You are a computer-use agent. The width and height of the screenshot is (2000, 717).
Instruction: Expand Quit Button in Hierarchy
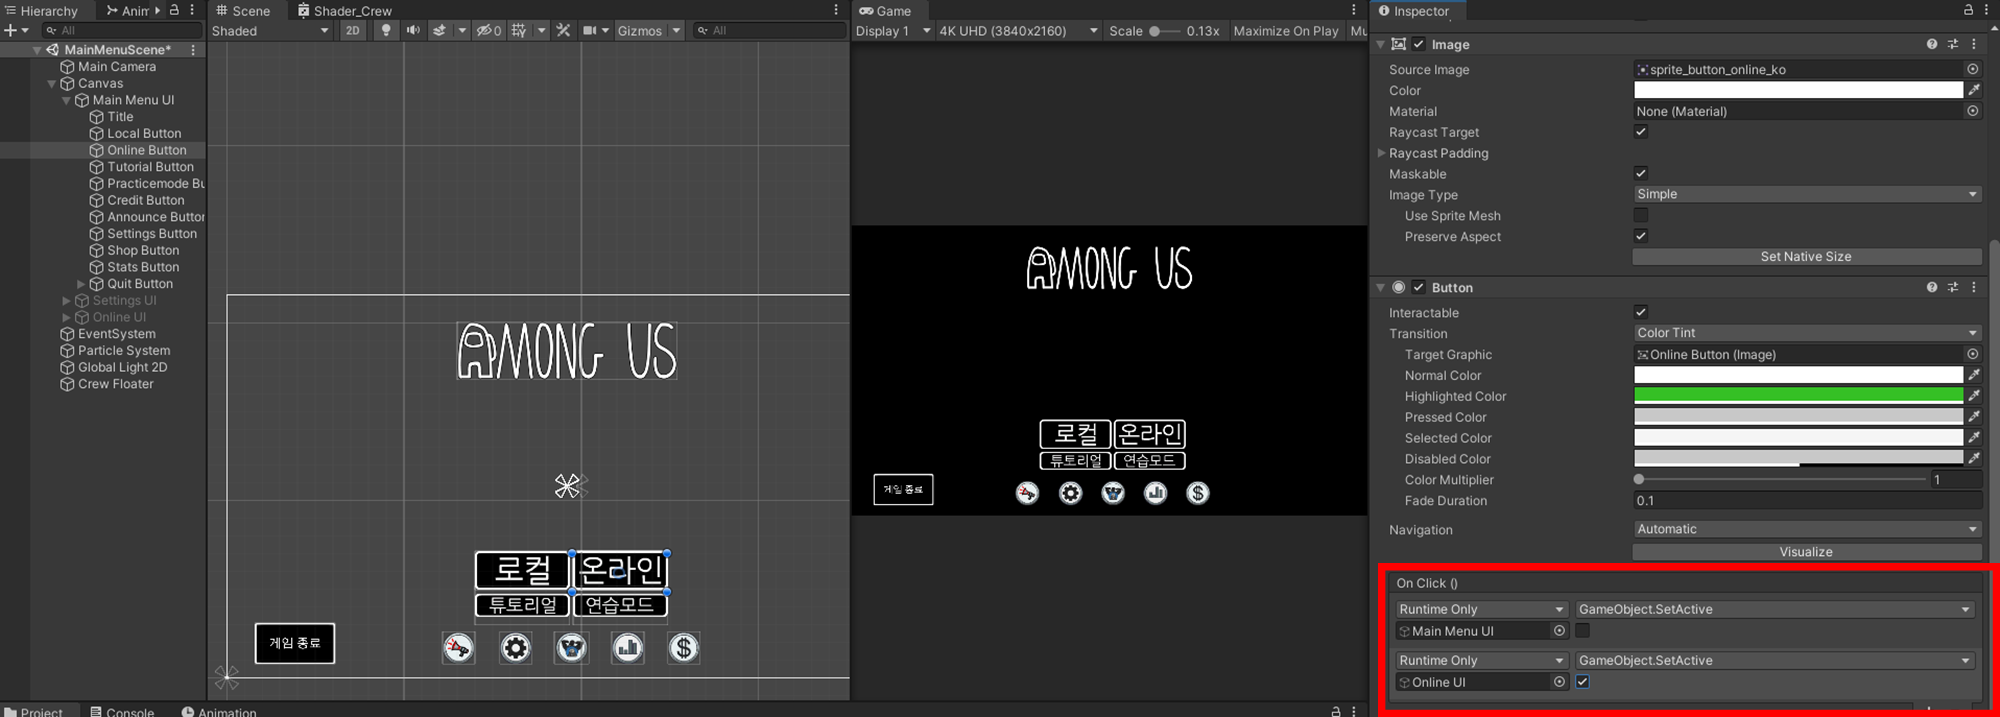81,284
